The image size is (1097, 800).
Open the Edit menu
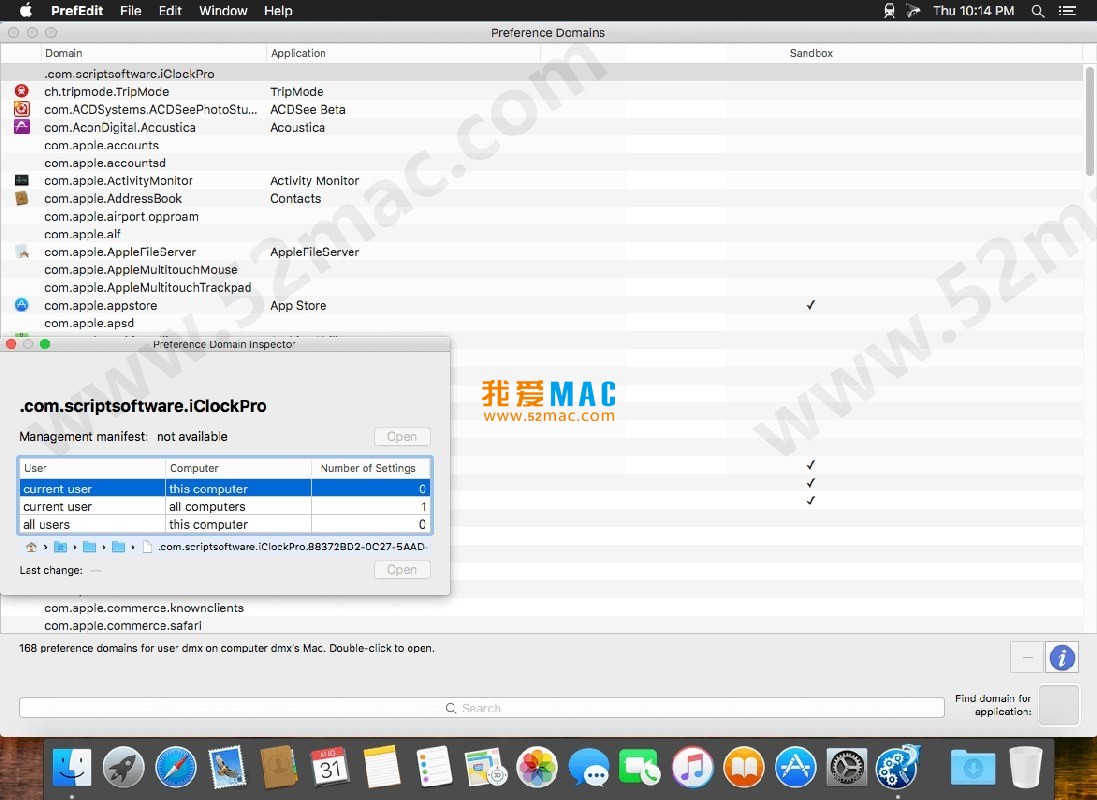tap(170, 10)
